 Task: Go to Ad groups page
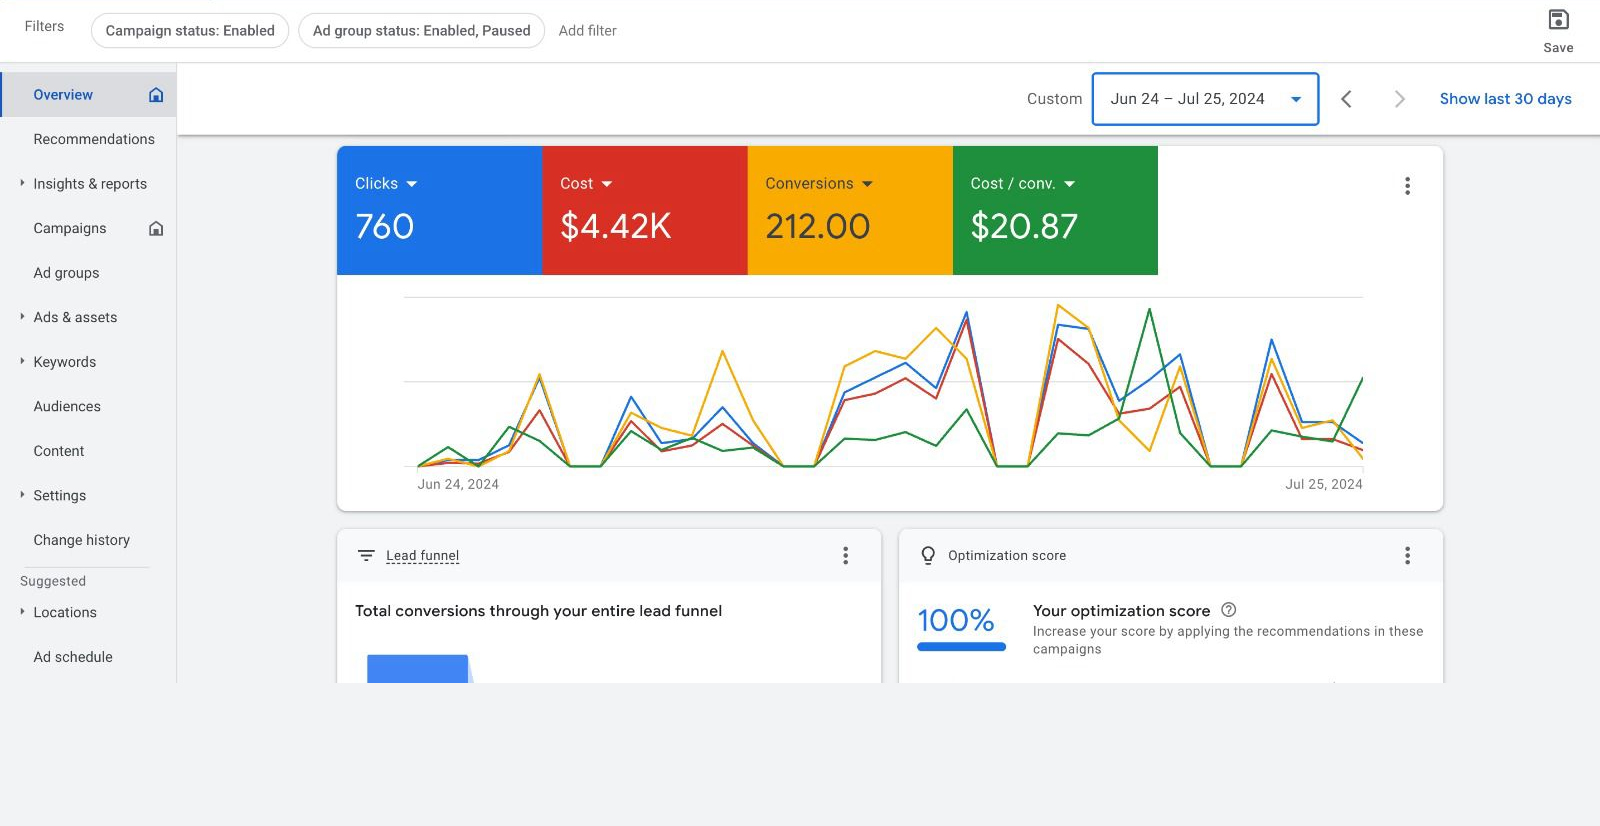pyautogui.click(x=66, y=273)
